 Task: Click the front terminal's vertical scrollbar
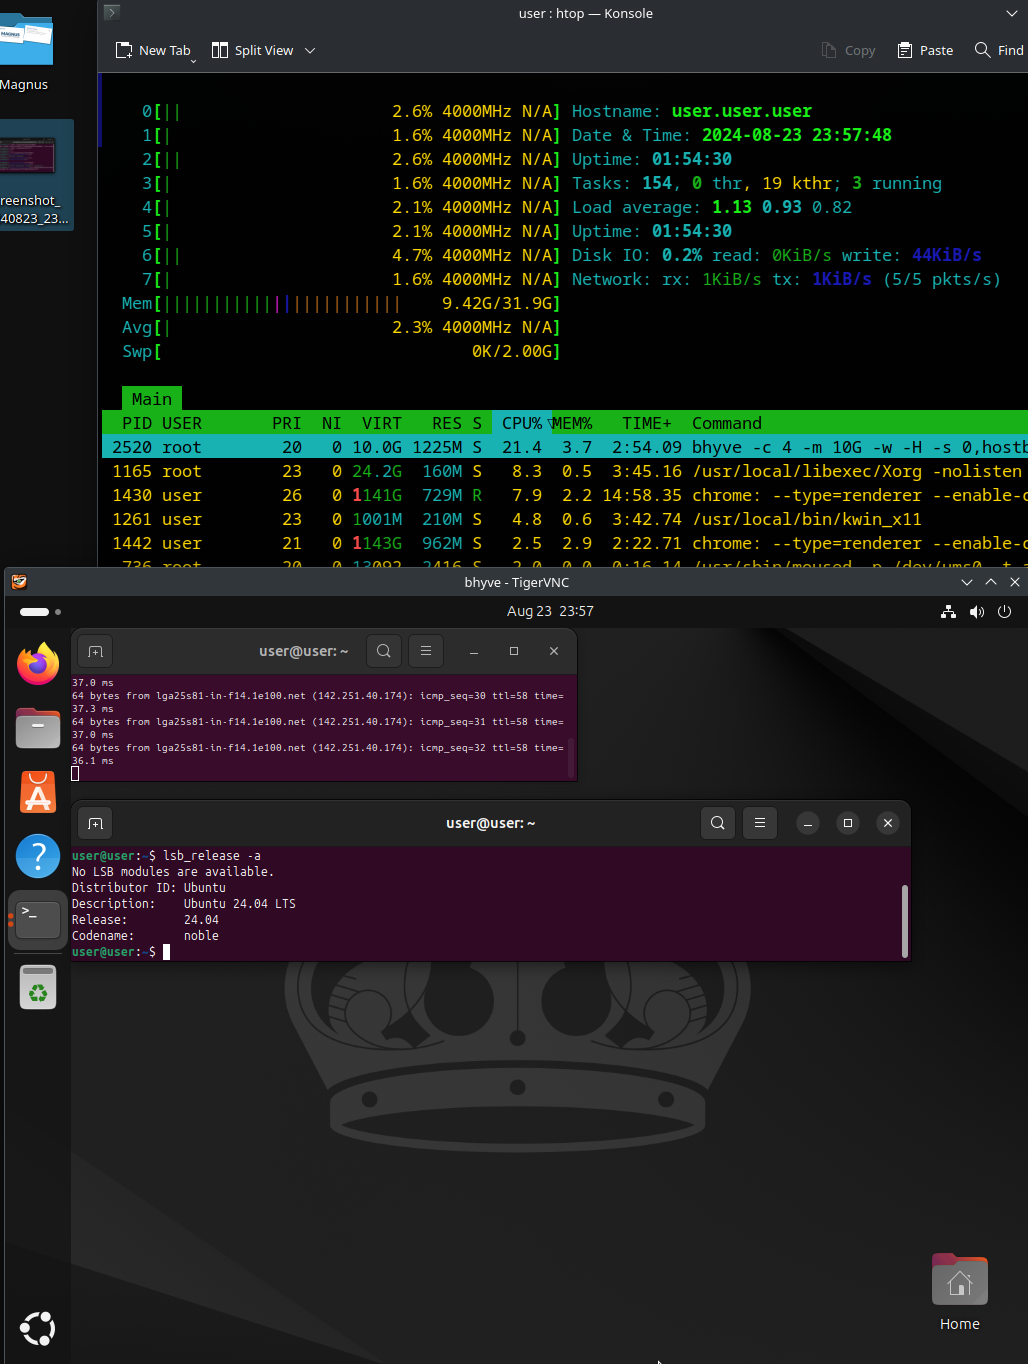click(x=904, y=920)
